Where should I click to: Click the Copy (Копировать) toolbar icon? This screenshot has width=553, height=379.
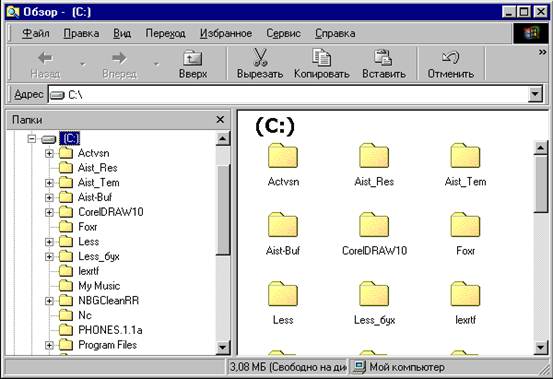coord(321,57)
